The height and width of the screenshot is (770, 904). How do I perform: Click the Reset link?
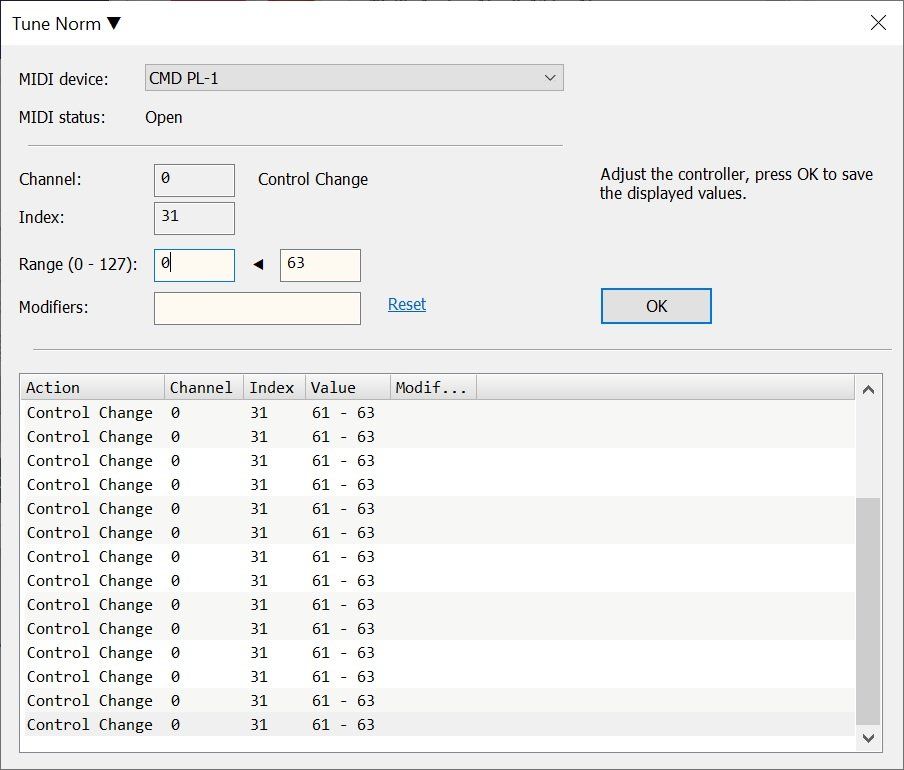tap(407, 304)
